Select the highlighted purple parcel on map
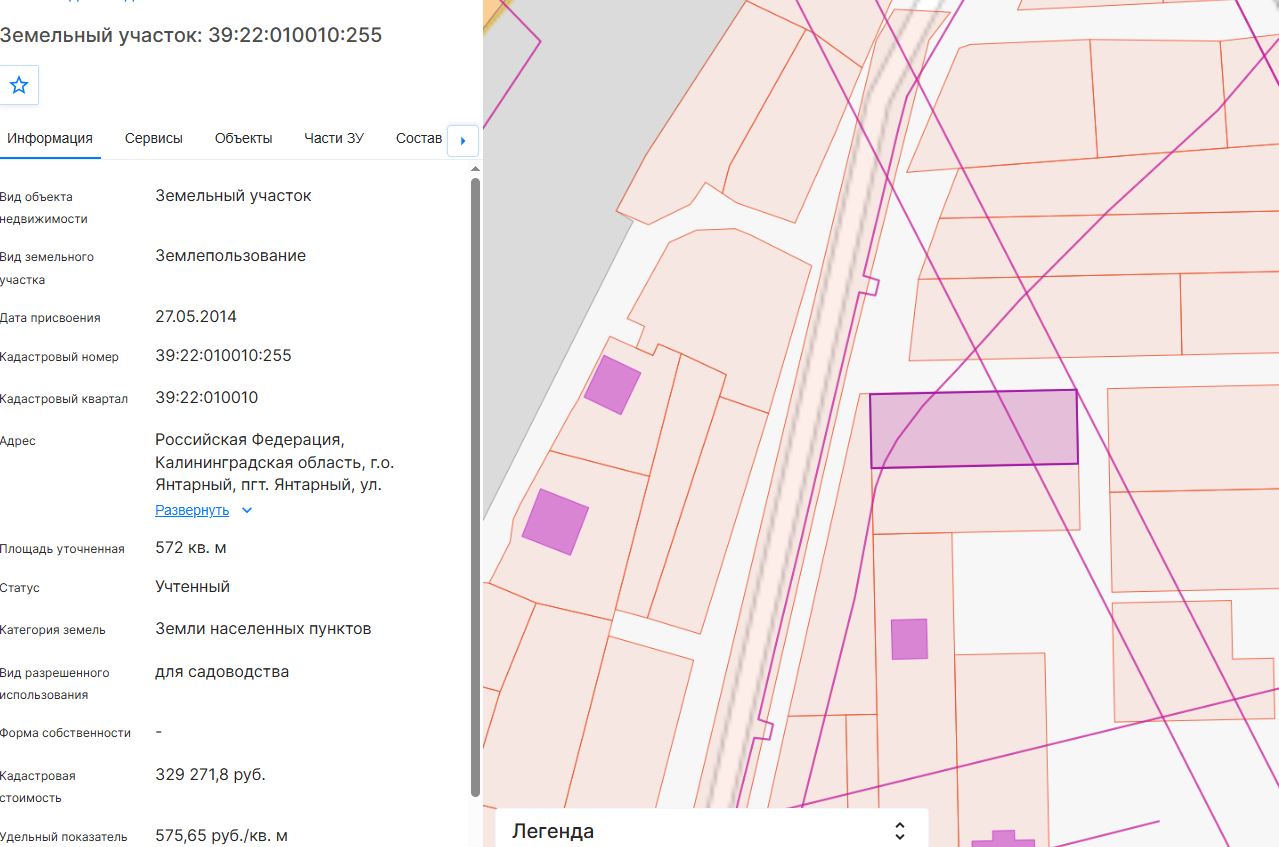The width and height of the screenshot is (1279, 847). pos(973,429)
